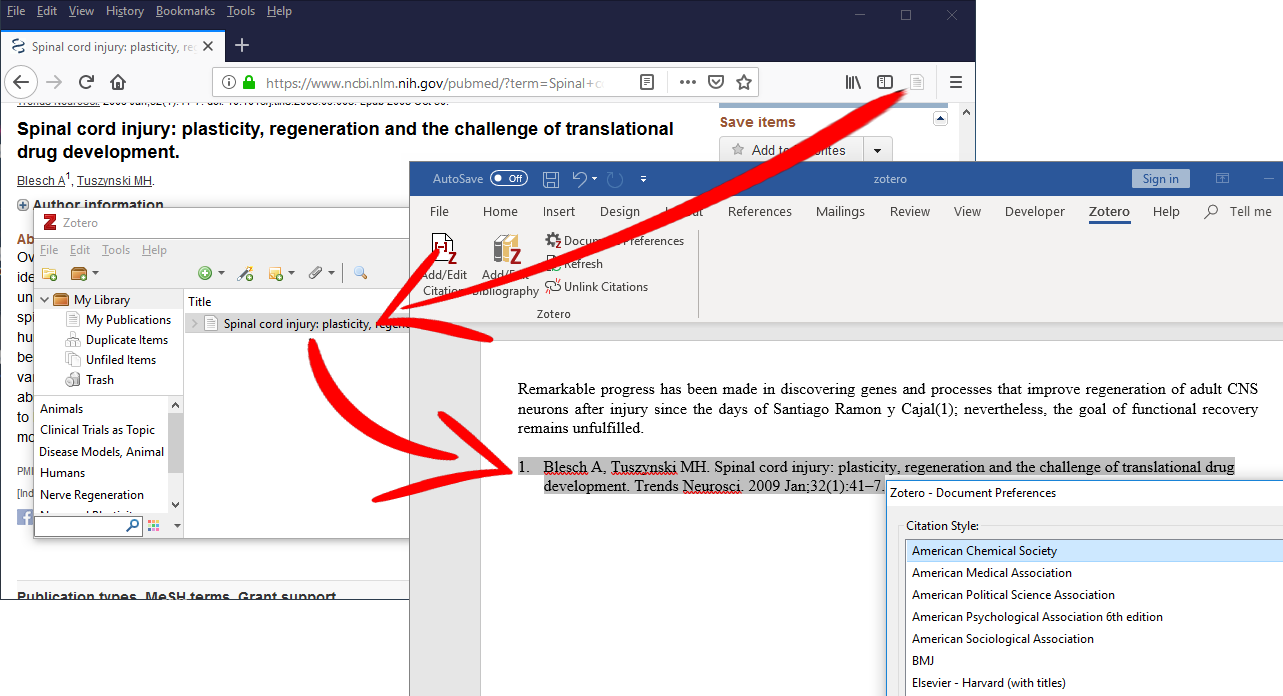This screenshot has width=1283, height=696.
Task: Open Zotero Add Attachment dropdown
Action: pyautogui.click(x=321, y=273)
